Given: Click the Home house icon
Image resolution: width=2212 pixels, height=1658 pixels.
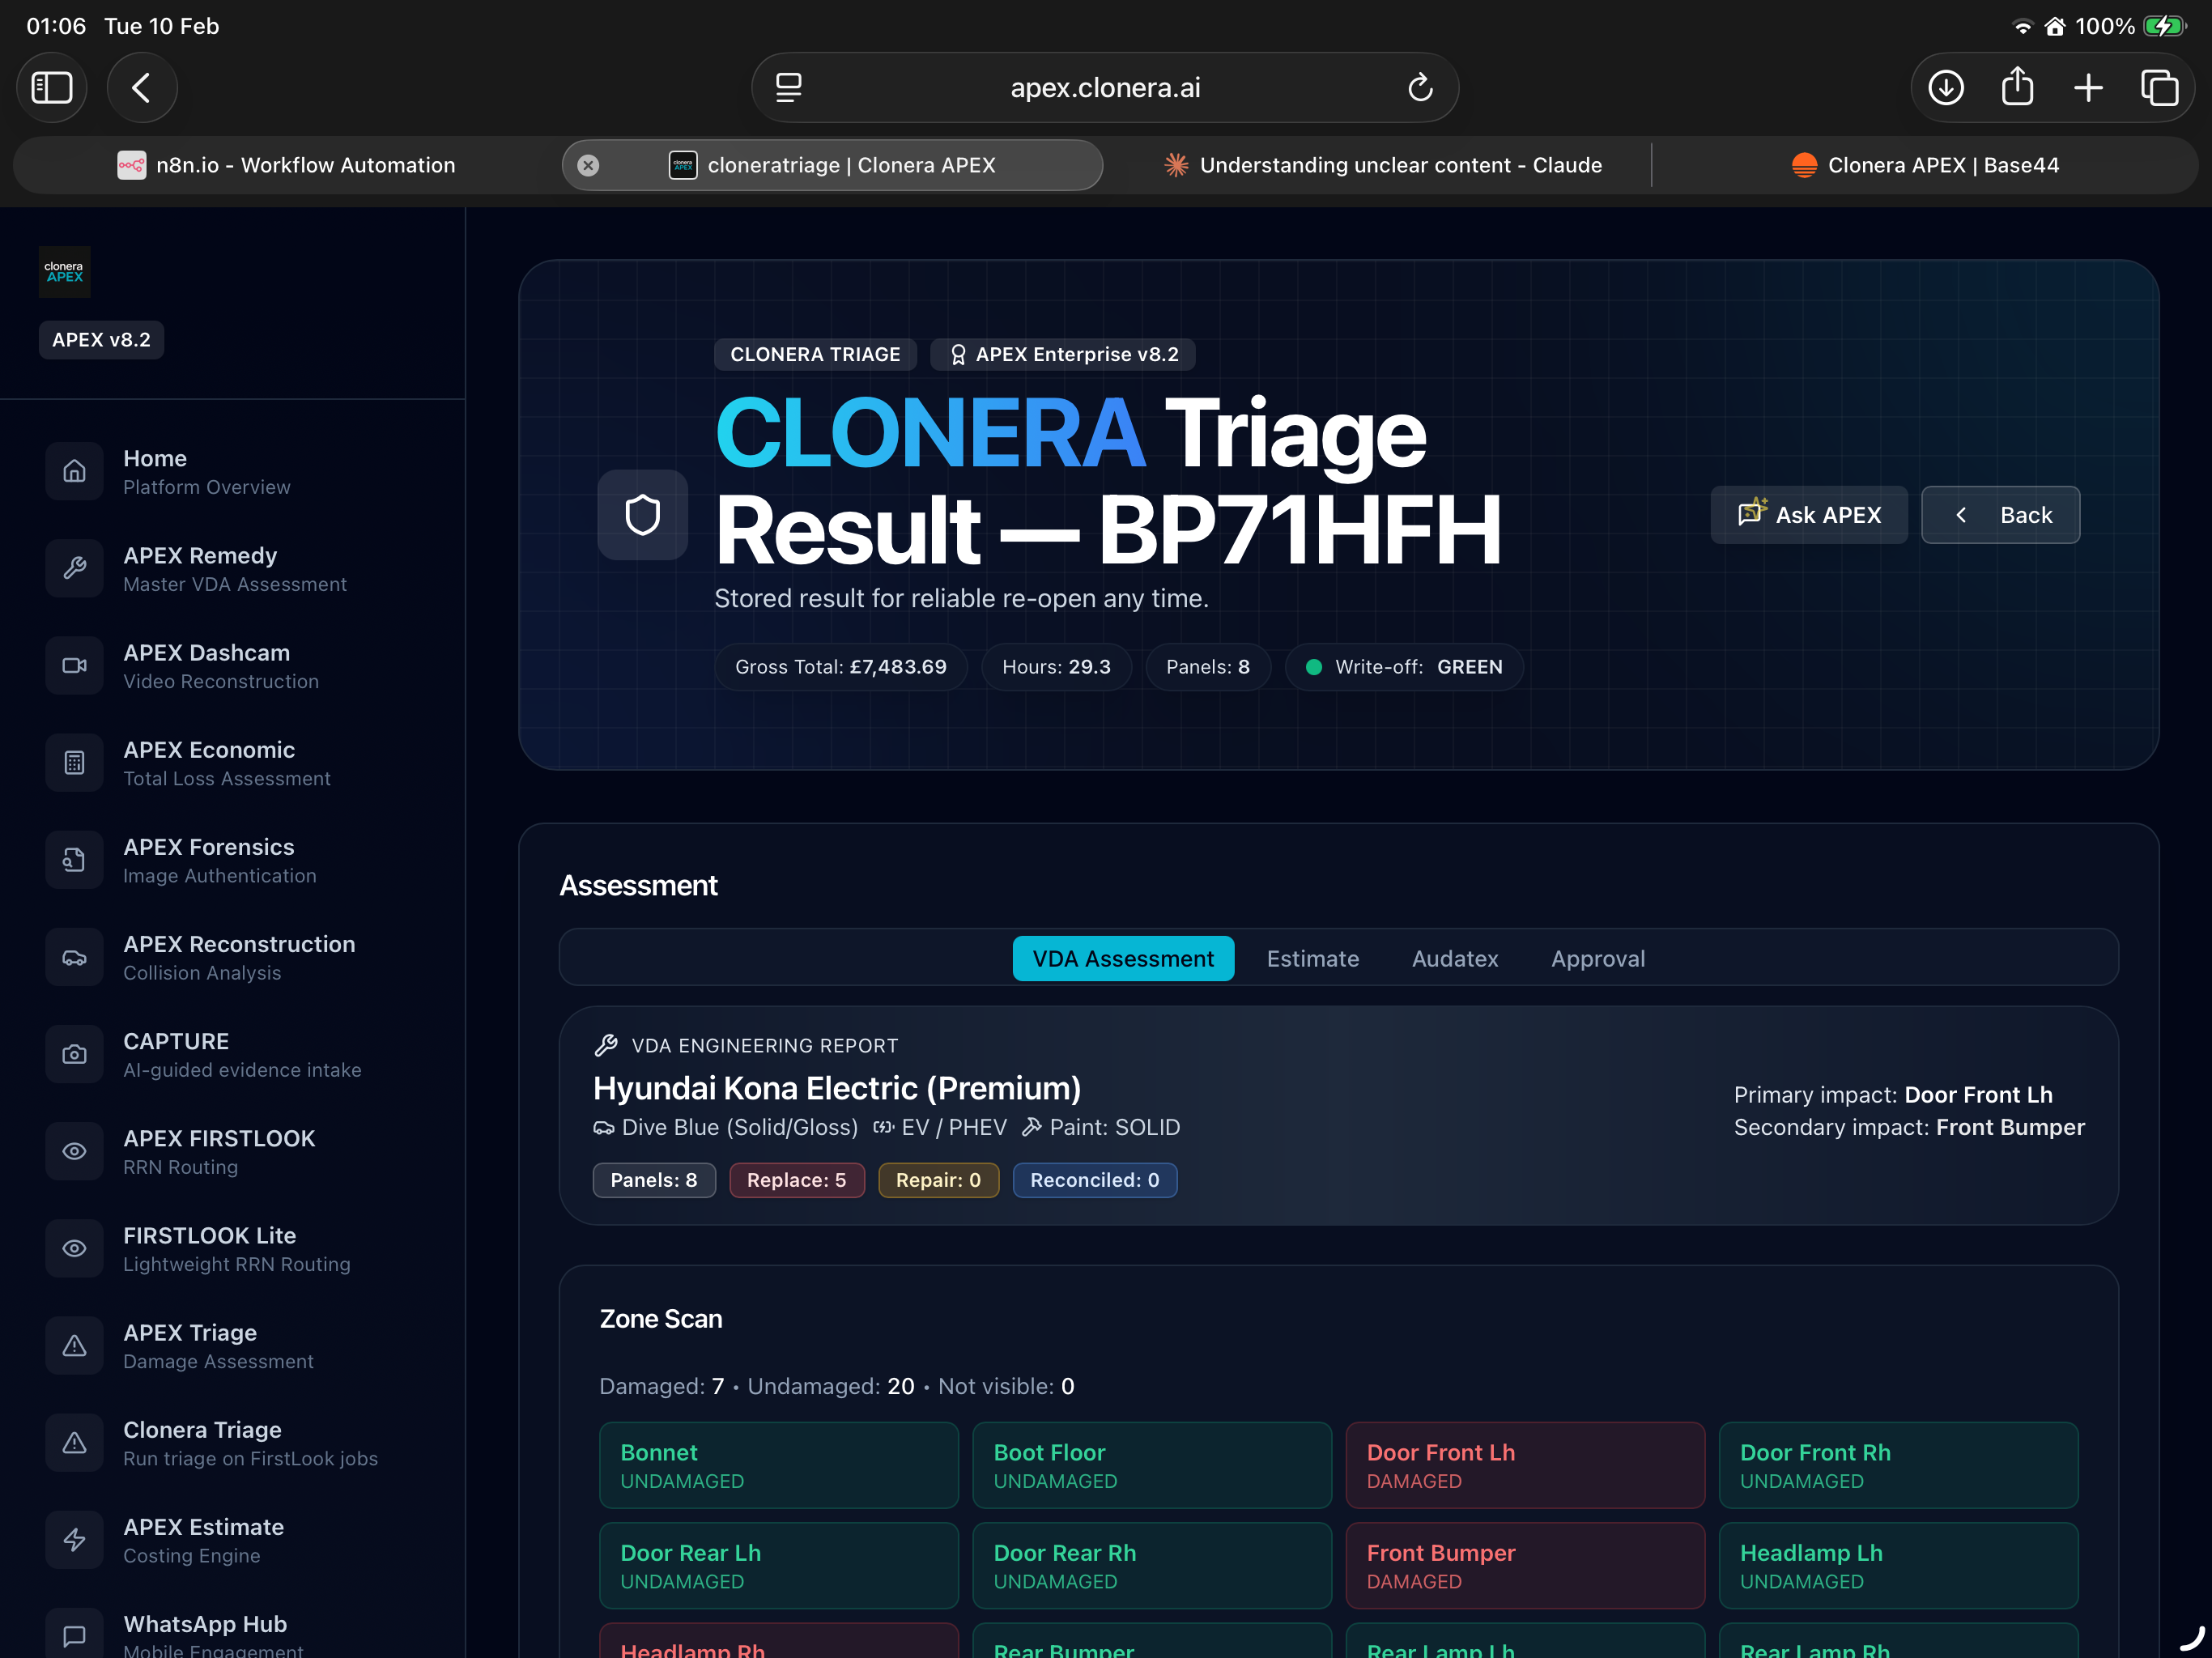Looking at the screenshot, I should pos(74,471).
